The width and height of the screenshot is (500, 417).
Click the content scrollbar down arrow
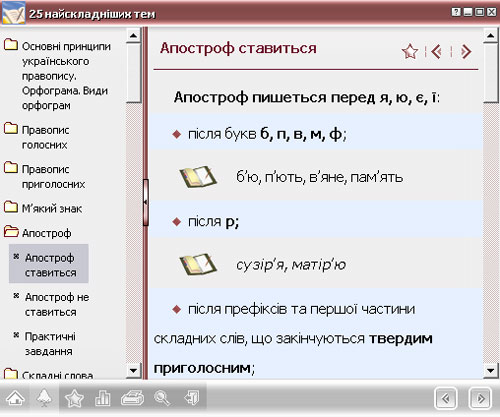coord(491,370)
